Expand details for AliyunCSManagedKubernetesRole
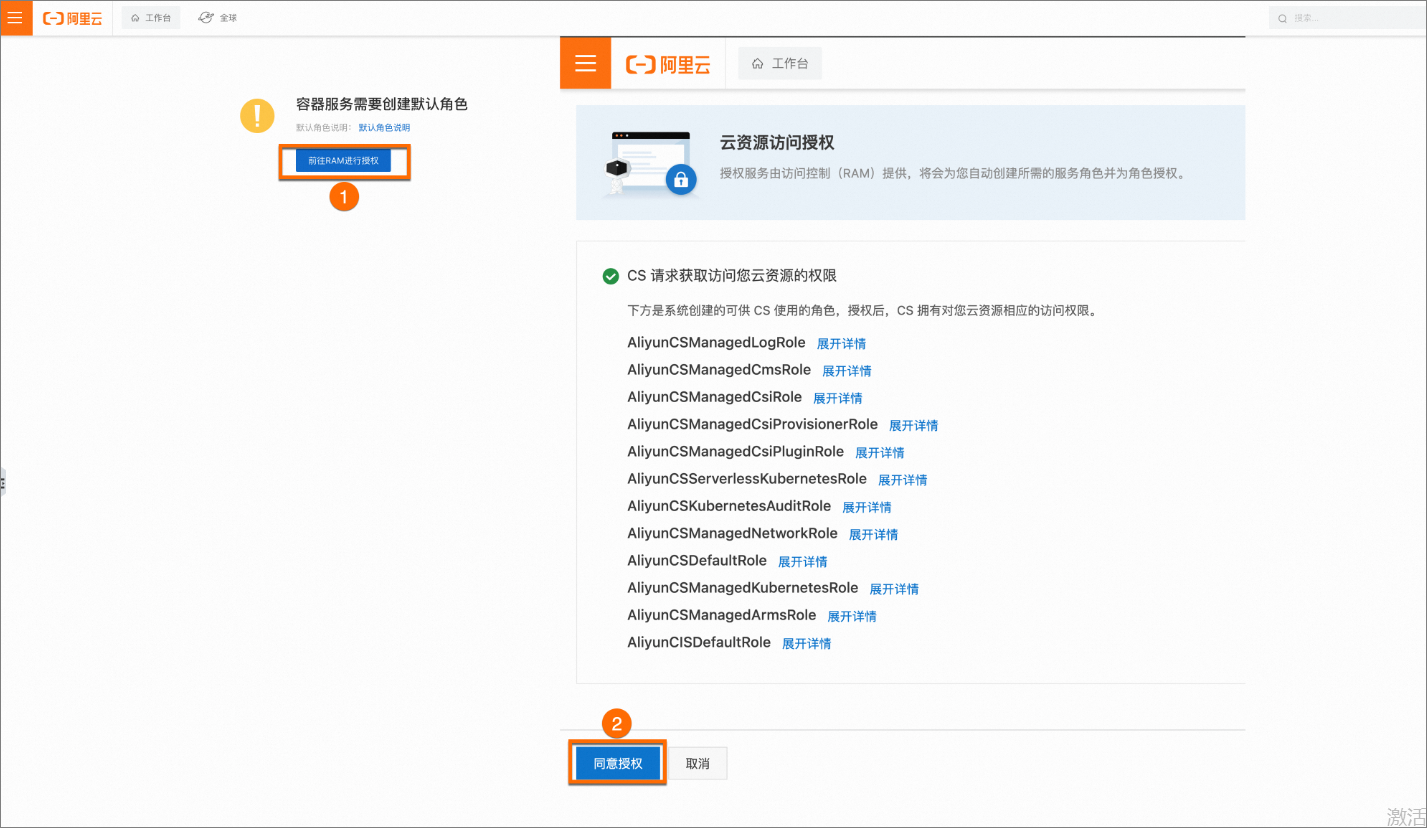Viewport: 1427px width, 828px height. 894,588
